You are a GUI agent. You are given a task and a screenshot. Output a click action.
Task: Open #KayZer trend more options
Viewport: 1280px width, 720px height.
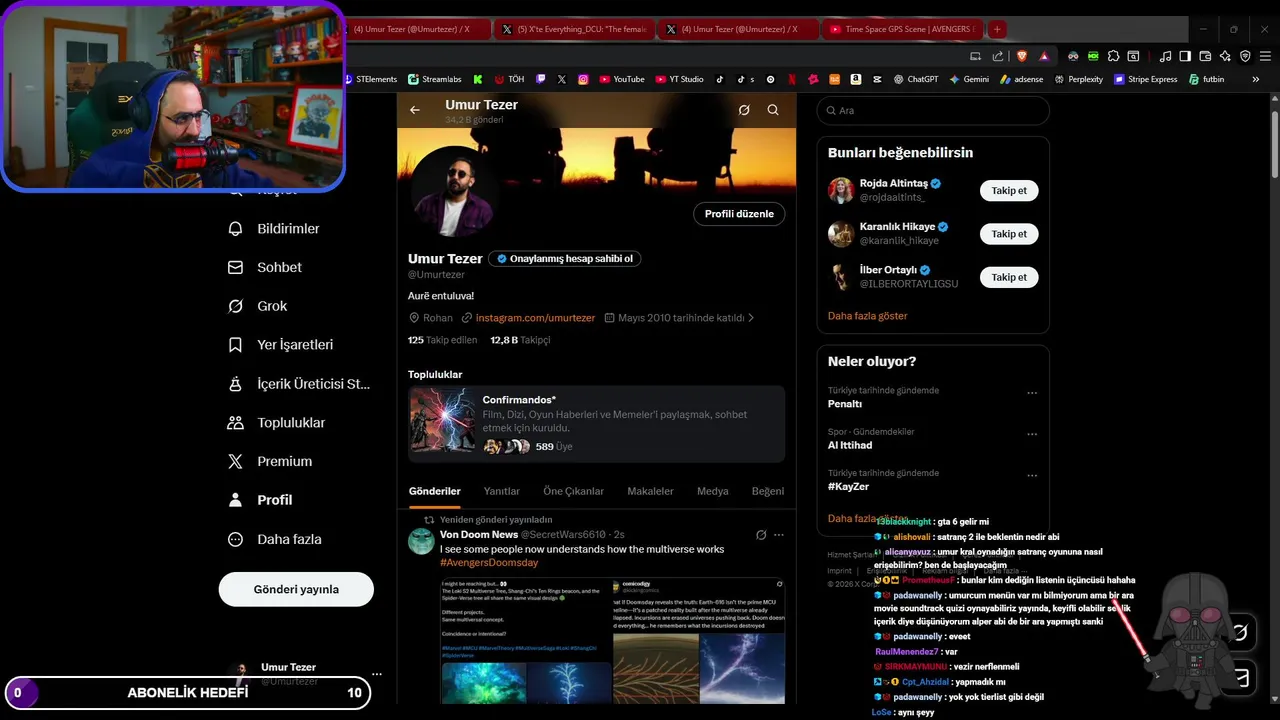point(1032,475)
